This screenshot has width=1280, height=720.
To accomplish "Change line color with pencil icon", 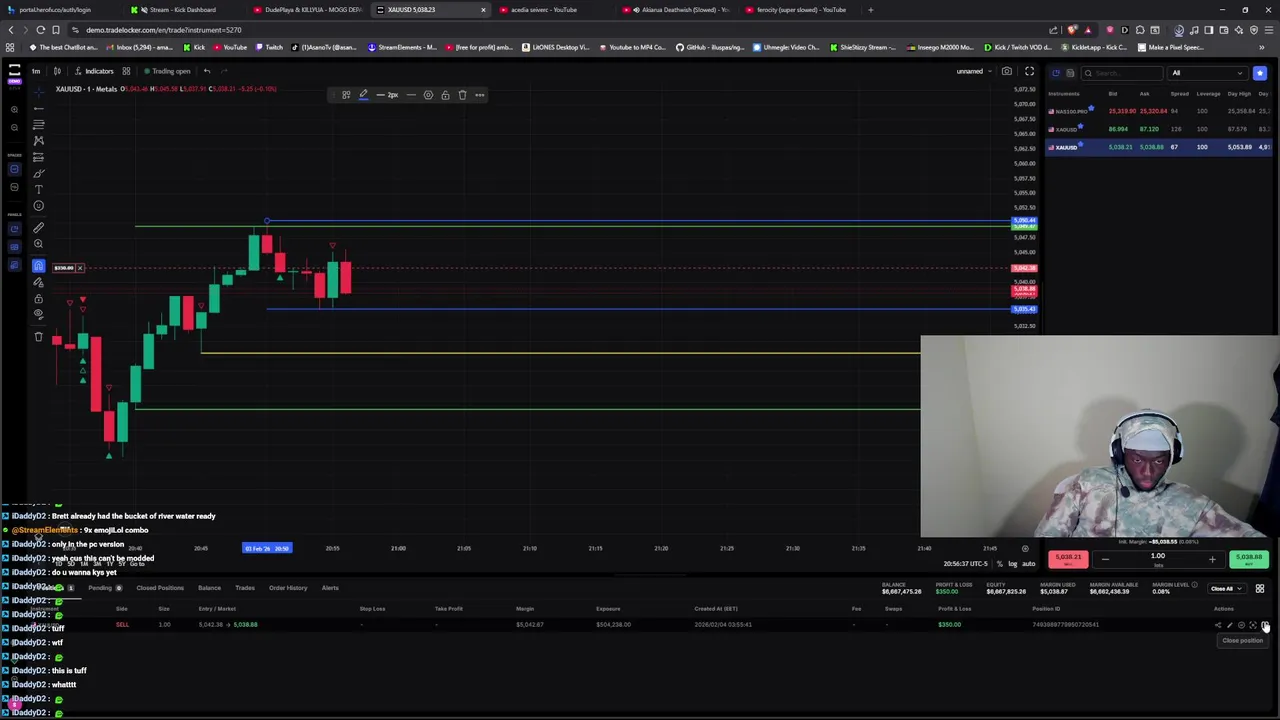I will click(363, 95).
